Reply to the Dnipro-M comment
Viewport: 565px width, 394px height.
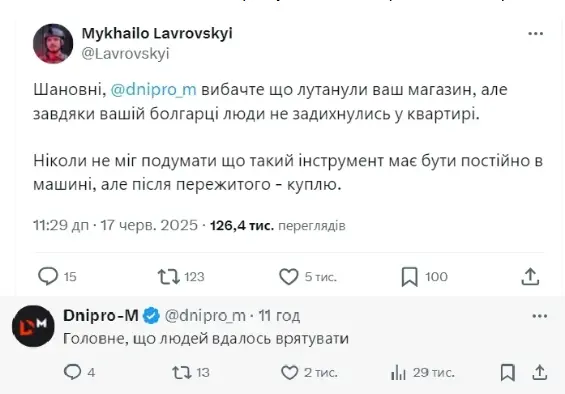tap(72, 372)
